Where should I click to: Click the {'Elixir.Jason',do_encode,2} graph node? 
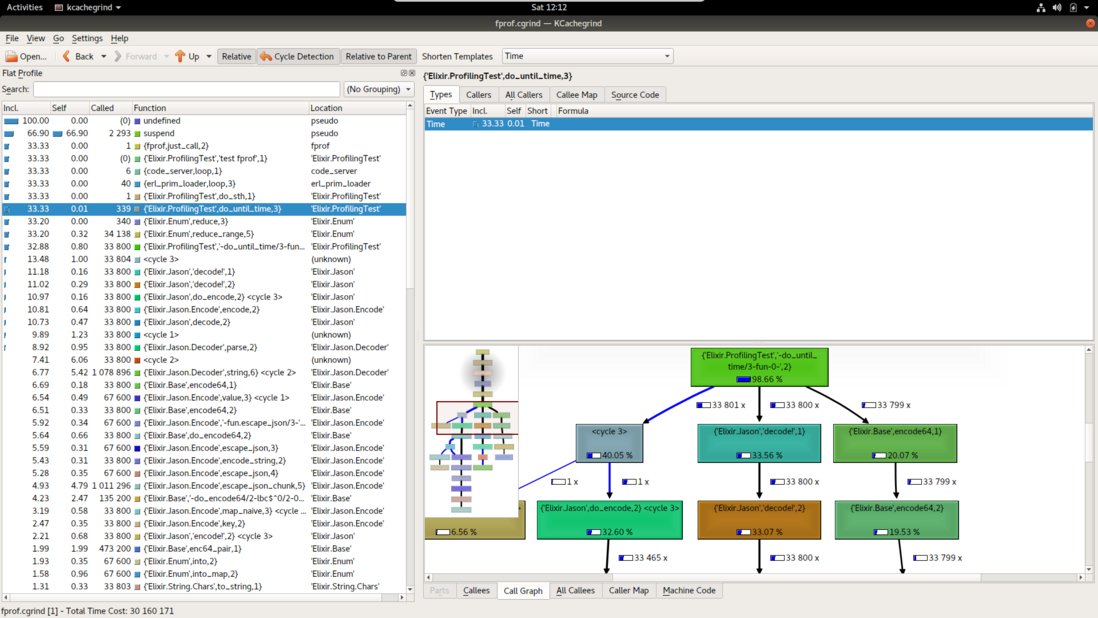(x=609, y=520)
